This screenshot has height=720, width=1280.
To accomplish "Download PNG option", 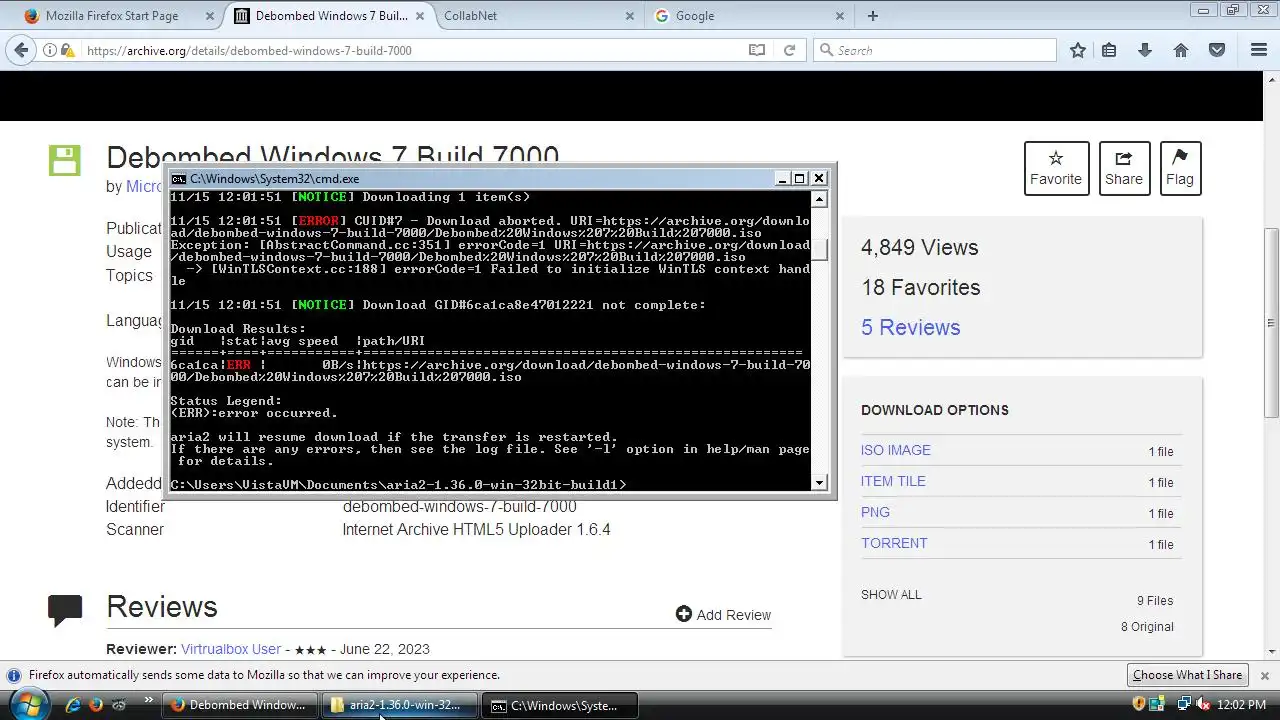I will 875,512.
